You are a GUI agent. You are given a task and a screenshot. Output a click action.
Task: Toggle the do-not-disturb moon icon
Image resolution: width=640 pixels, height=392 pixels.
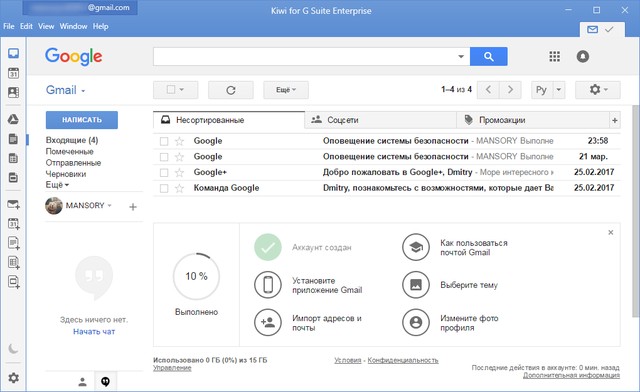pyautogui.click(x=13, y=349)
